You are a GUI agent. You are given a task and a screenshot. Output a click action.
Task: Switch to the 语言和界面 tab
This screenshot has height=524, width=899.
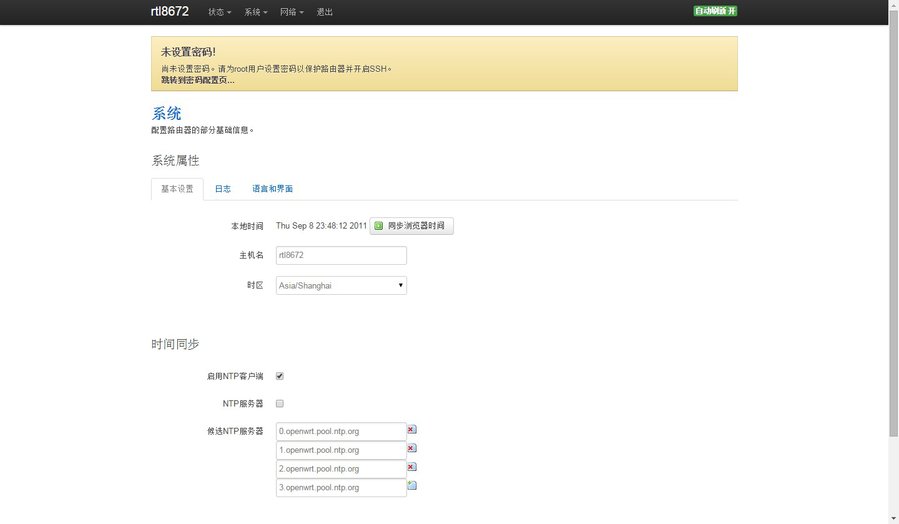pos(272,189)
